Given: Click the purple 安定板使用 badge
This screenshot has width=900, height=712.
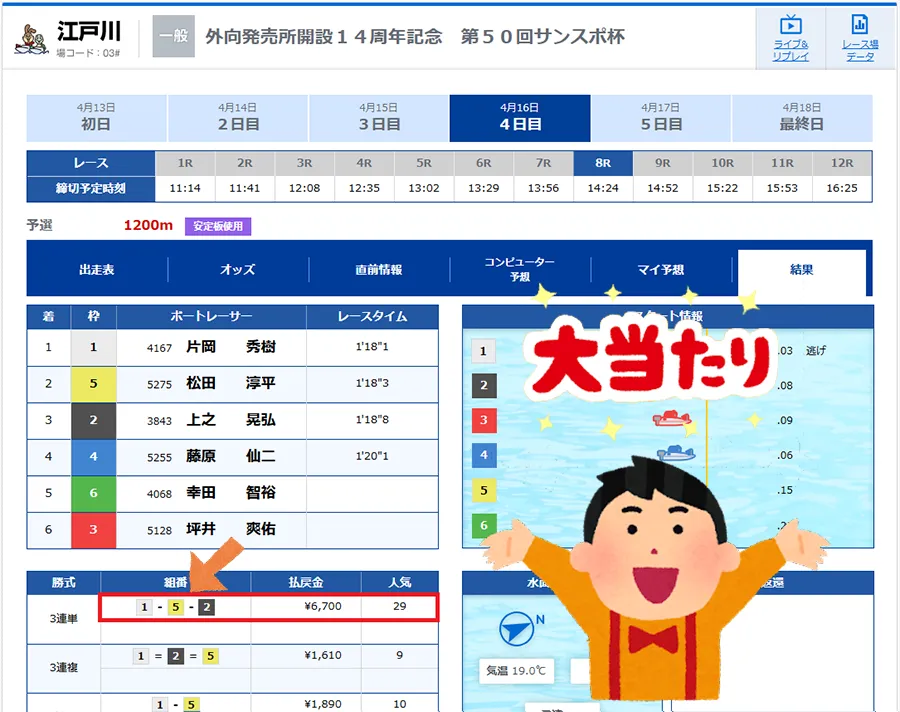Looking at the screenshot, I should (x=217, y=226).
